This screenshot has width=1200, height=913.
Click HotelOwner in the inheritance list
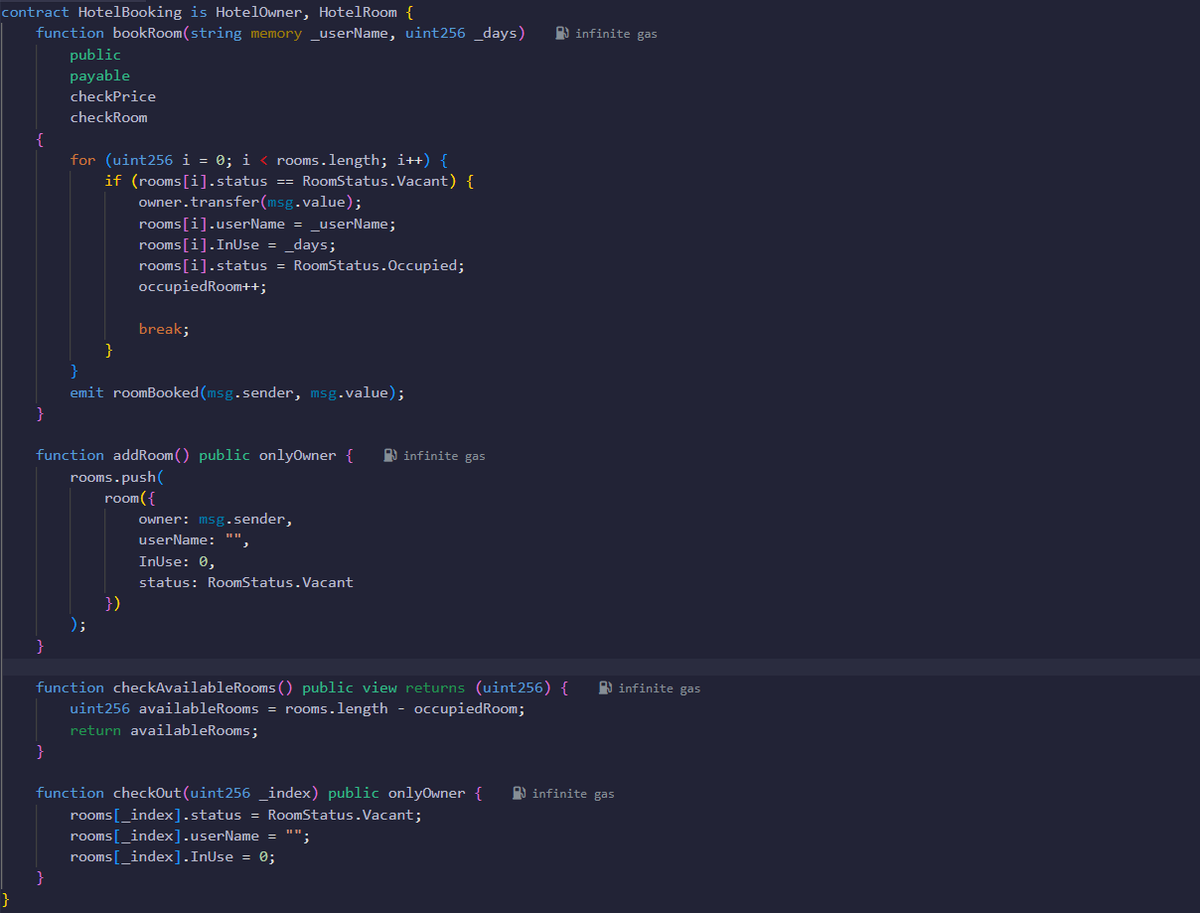point(258,12)
